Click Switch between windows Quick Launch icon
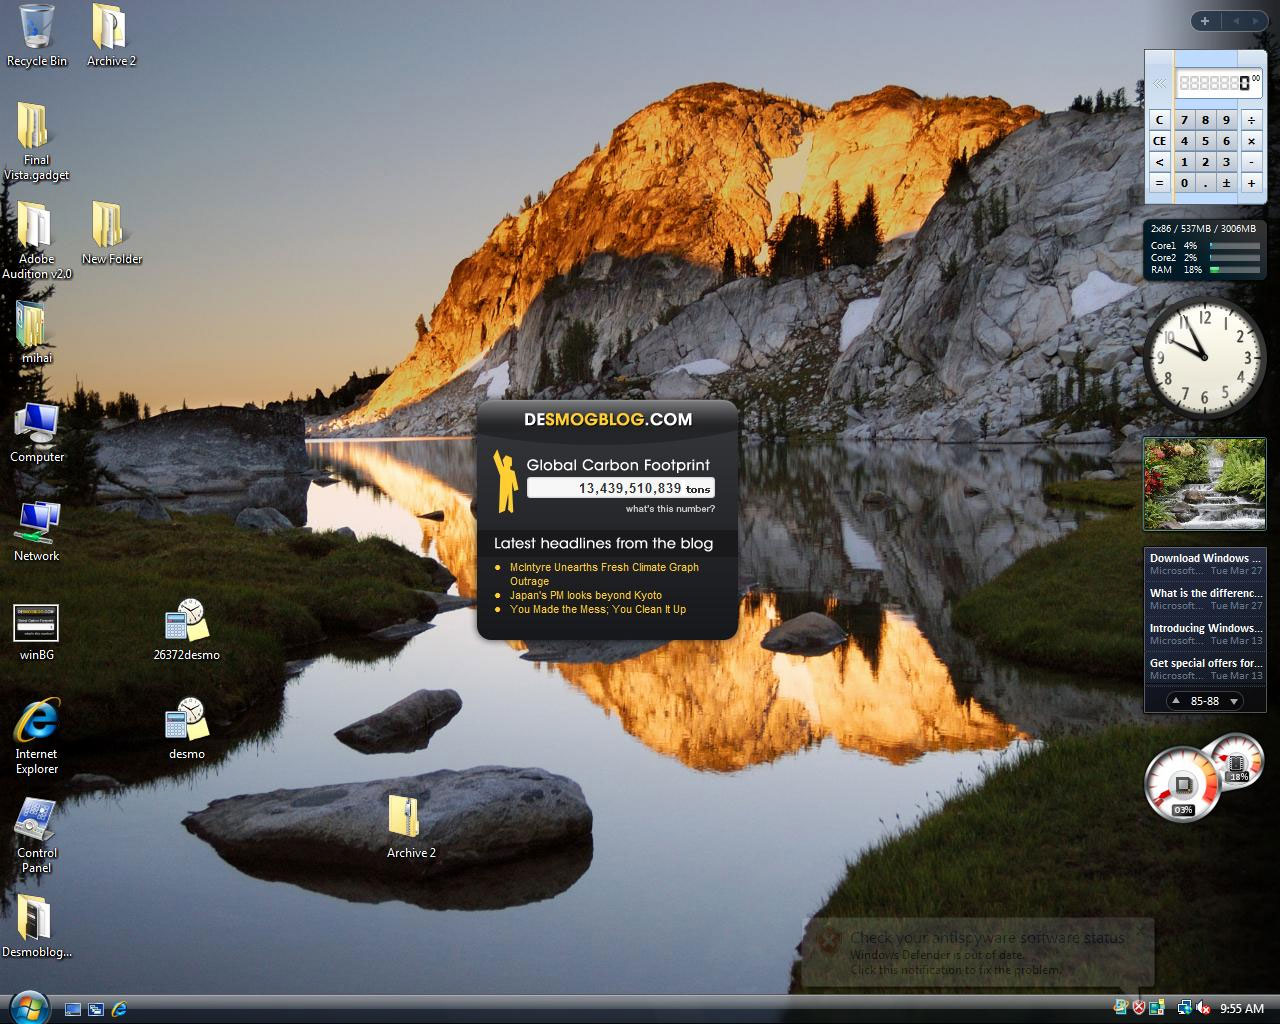Viewport: 1280px width, 1024px height. (x=96, y=1009)
